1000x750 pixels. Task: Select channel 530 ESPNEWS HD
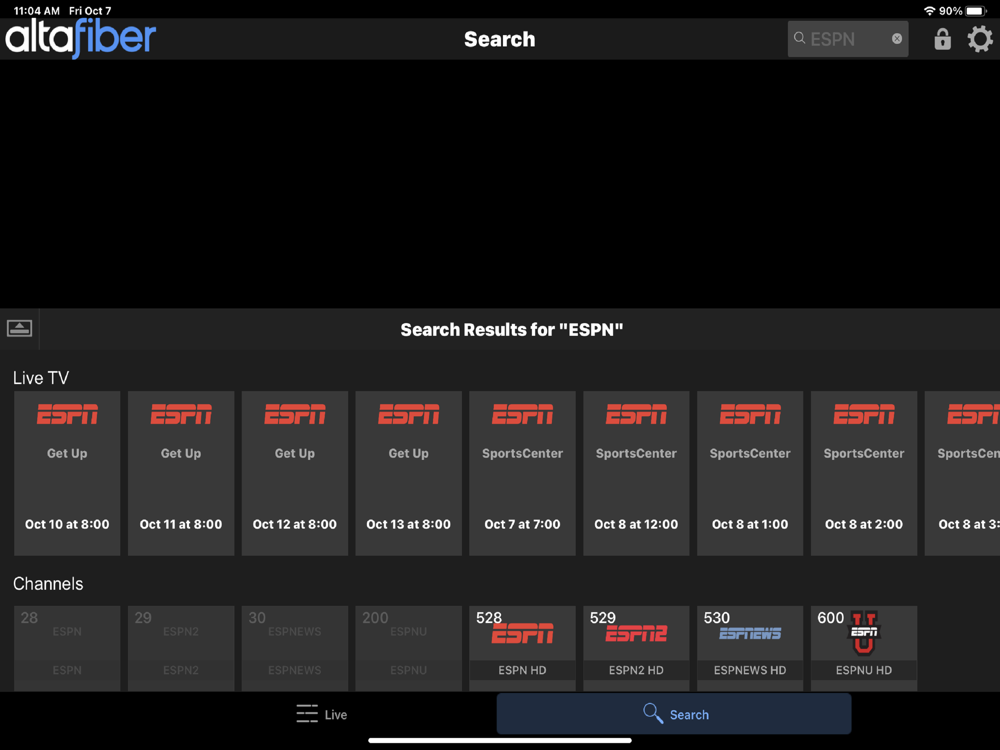pos(750,648)
